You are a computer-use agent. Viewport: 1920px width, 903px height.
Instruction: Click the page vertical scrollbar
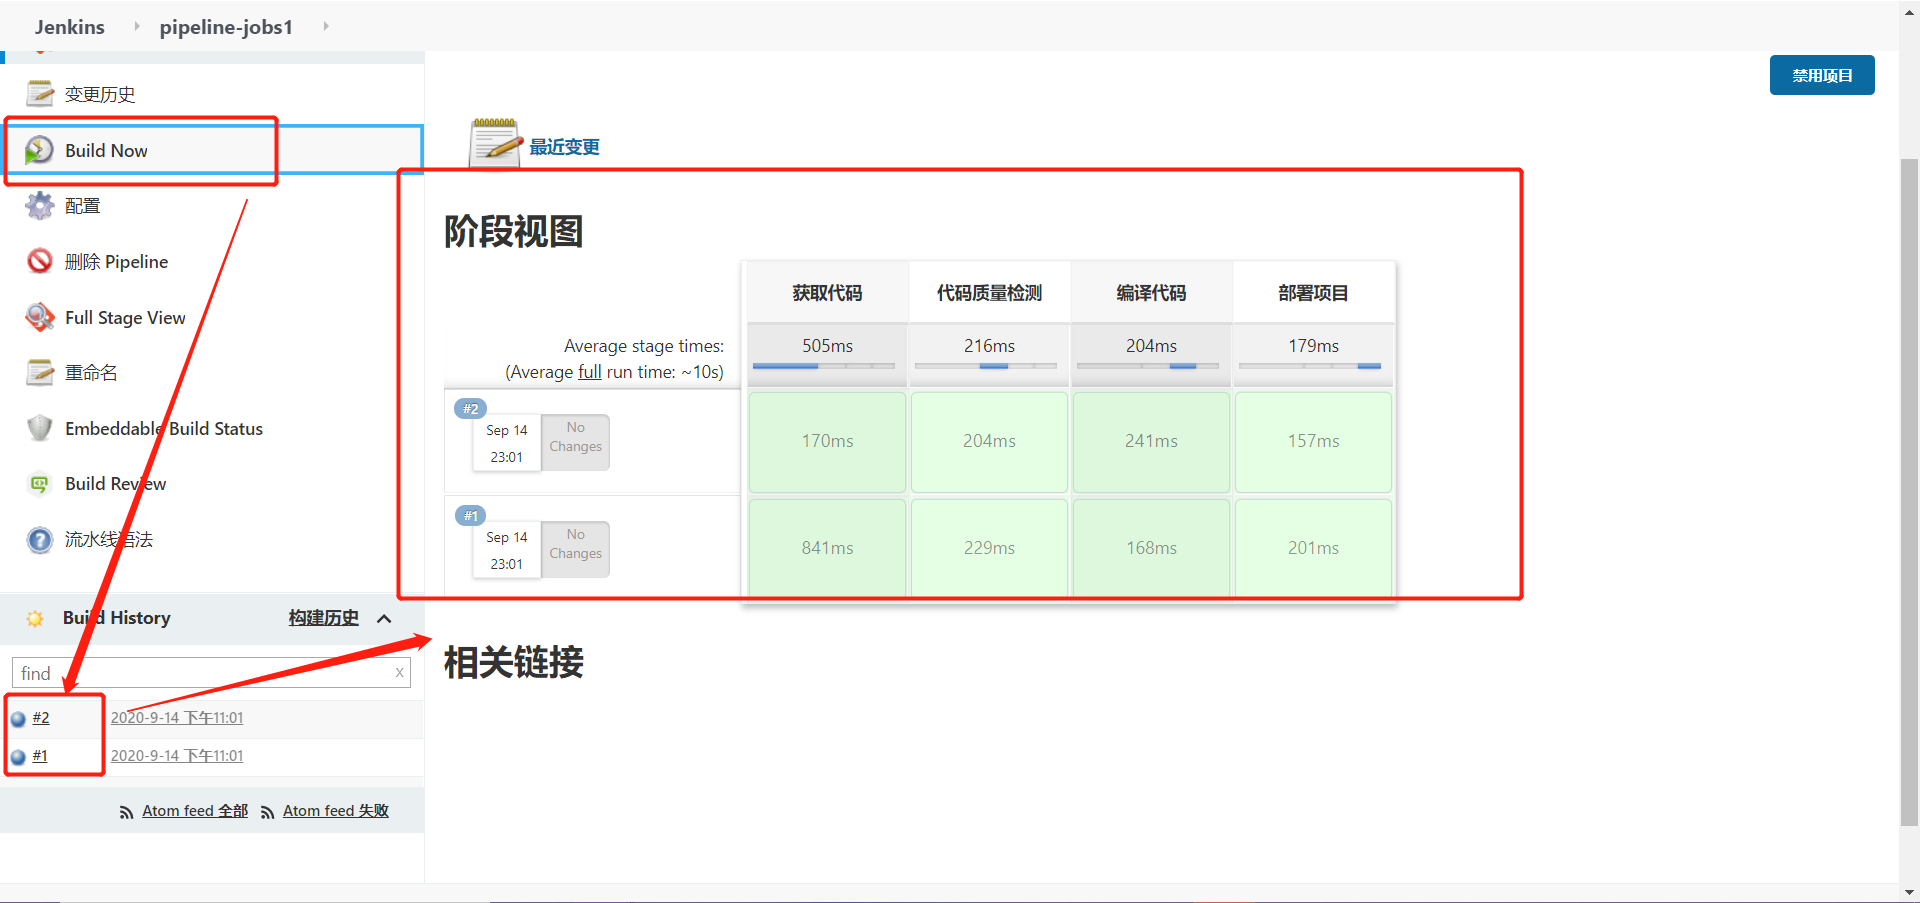point(1909,490)
